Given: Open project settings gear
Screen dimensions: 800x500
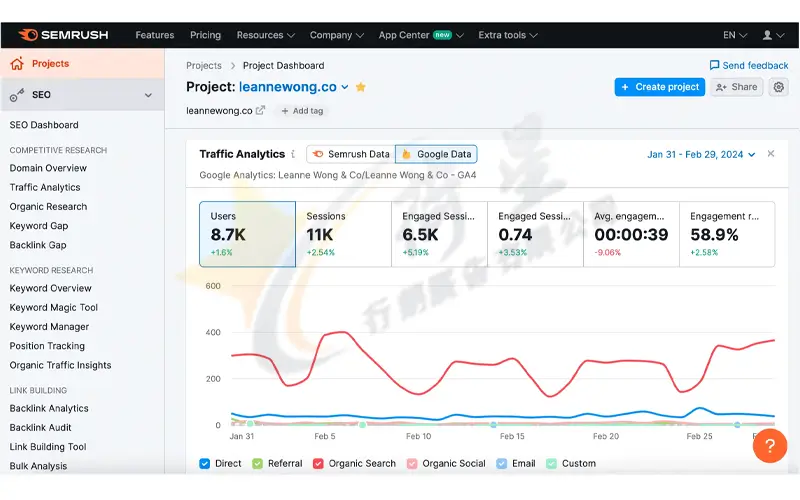Looking at the screenshot, I should click(778, 87).
